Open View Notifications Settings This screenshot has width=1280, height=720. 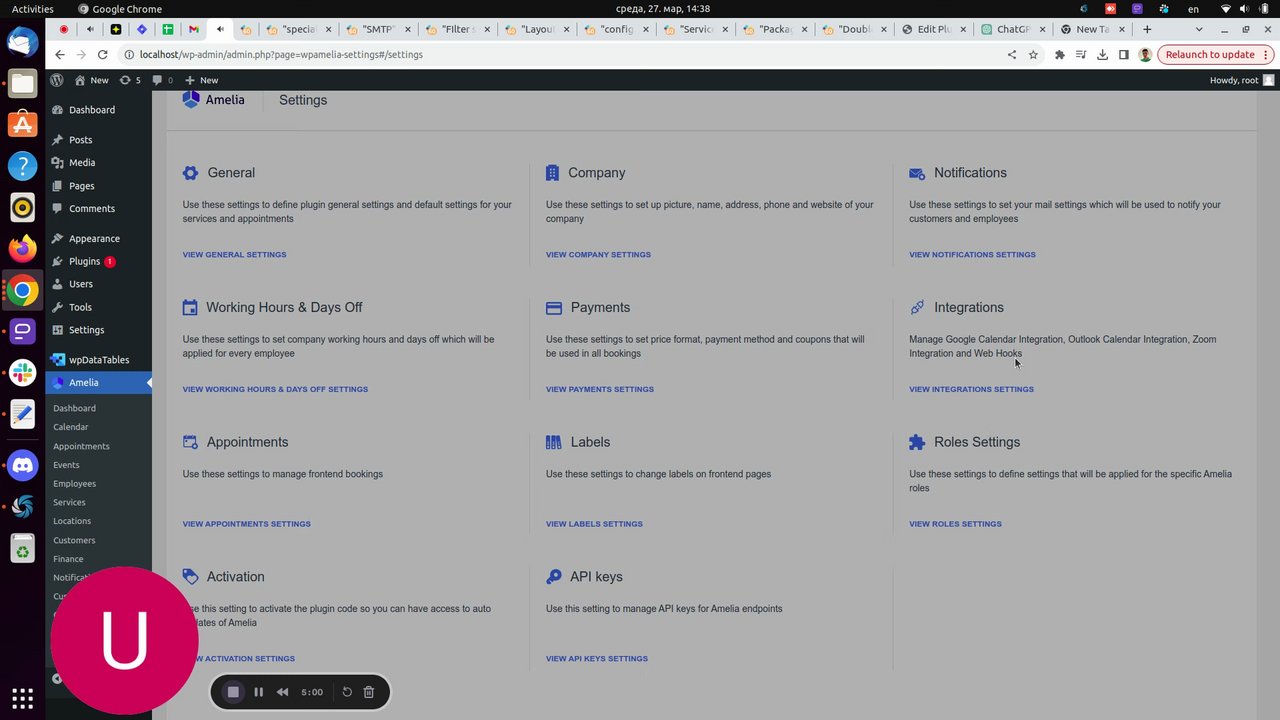pyautogui.click(x=972, y=254)
